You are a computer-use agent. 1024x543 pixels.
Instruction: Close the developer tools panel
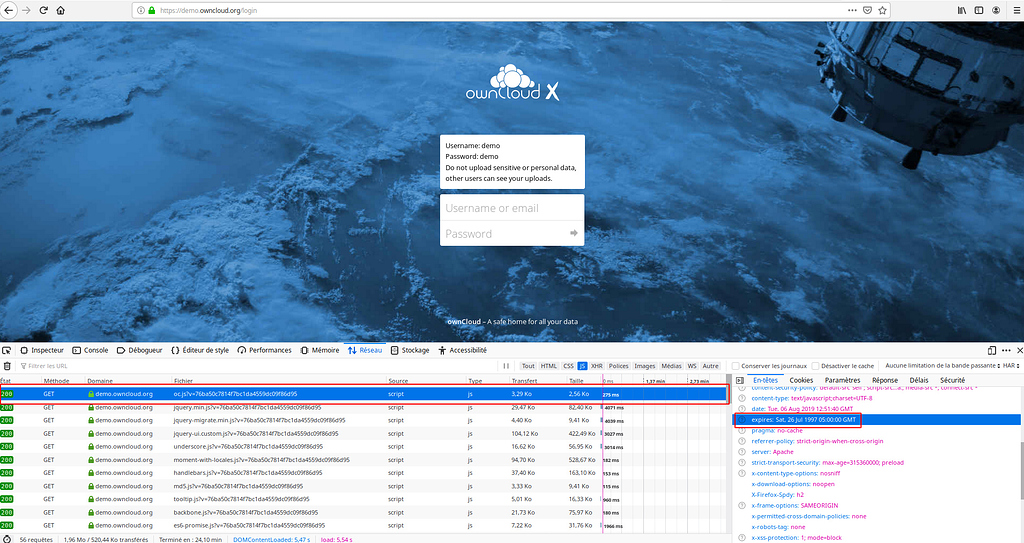(x=1019, y=350)
